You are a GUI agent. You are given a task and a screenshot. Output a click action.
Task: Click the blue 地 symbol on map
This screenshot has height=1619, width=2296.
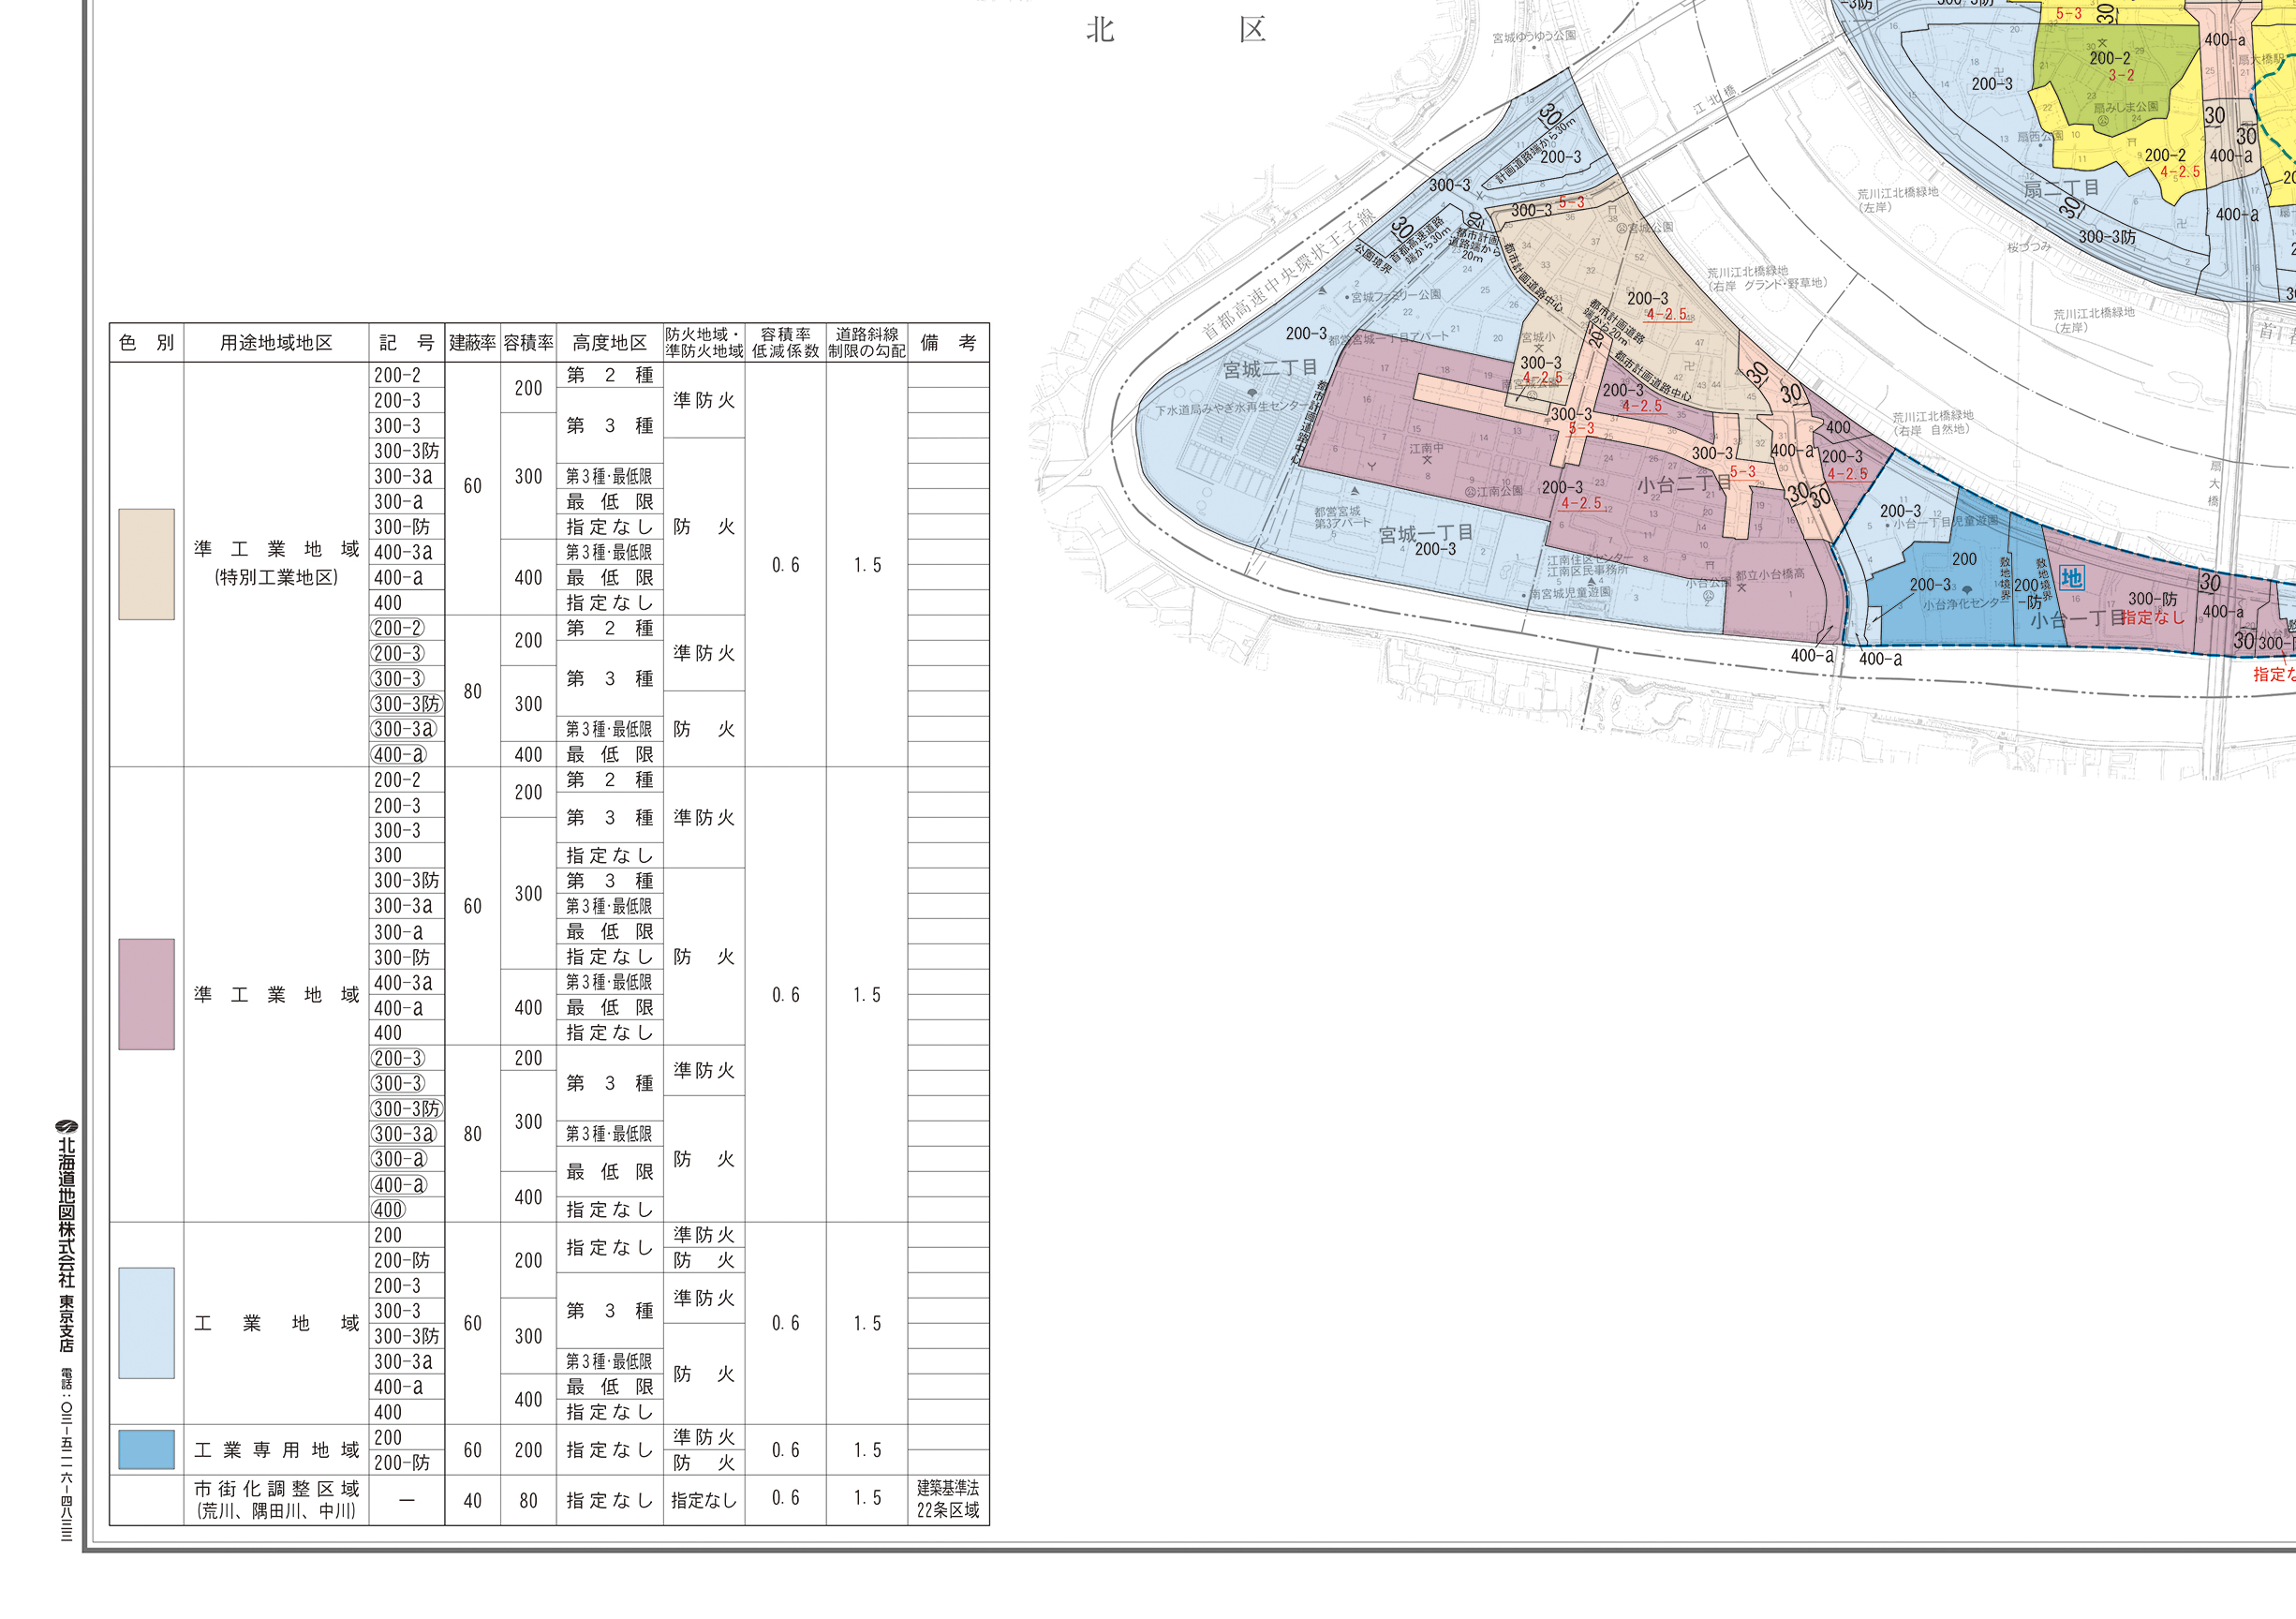coord(2071,578)
